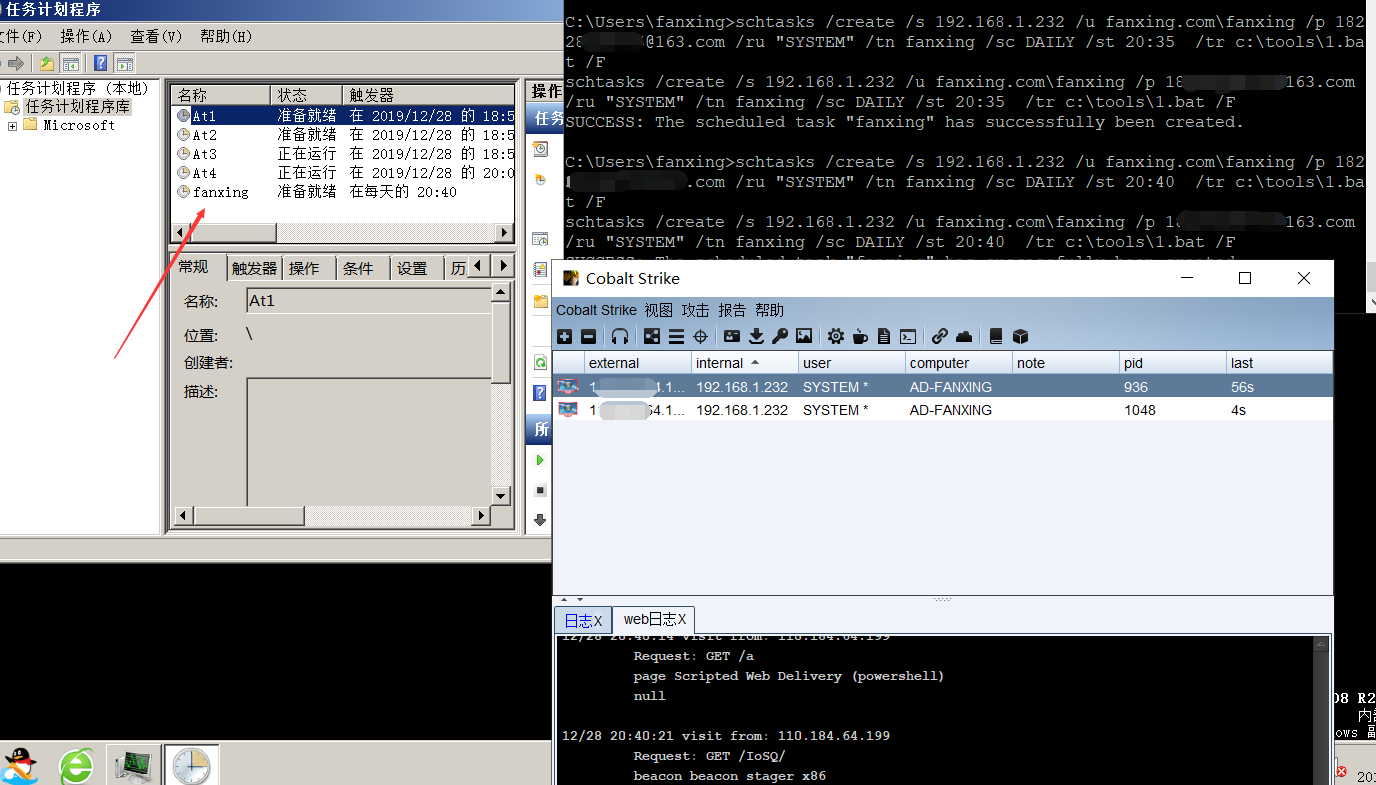Viewport: 1376px width, 785px height.
Task: Open Listeners via the headphones icon
Action: 620,337
